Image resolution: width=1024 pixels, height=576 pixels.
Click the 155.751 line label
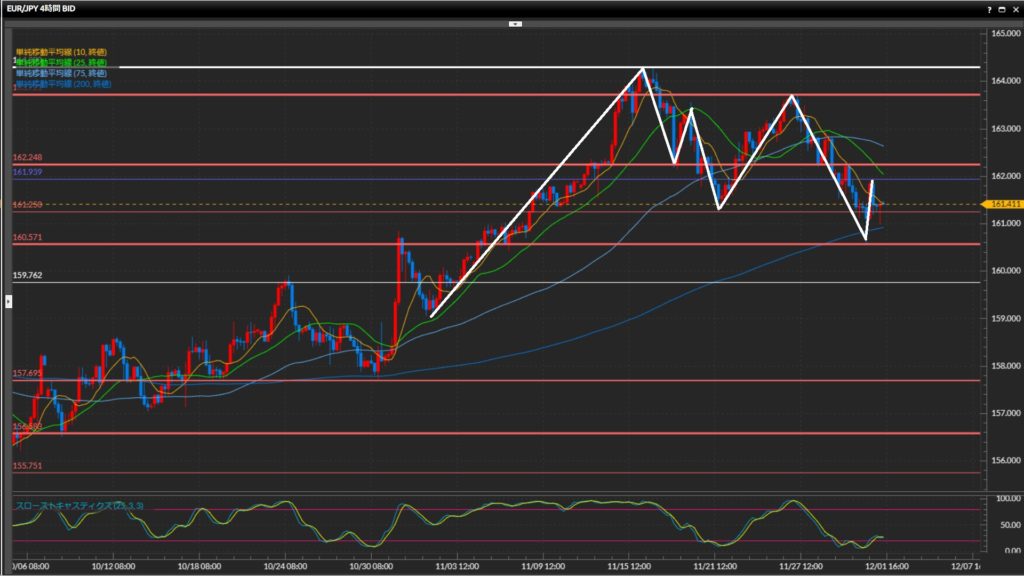click(27, 466)
